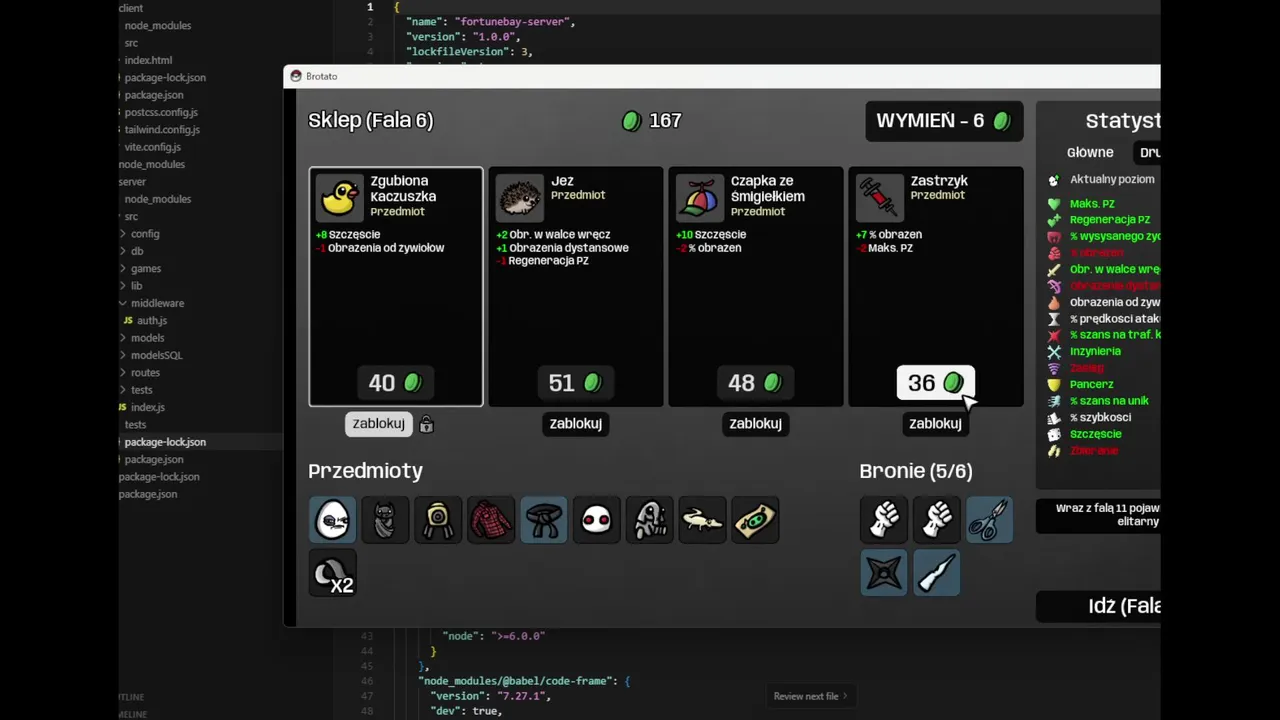Screen dimensions: 1280x720
Task: Open auth.js in the editor explorer
Action: (x=152, y=321)
